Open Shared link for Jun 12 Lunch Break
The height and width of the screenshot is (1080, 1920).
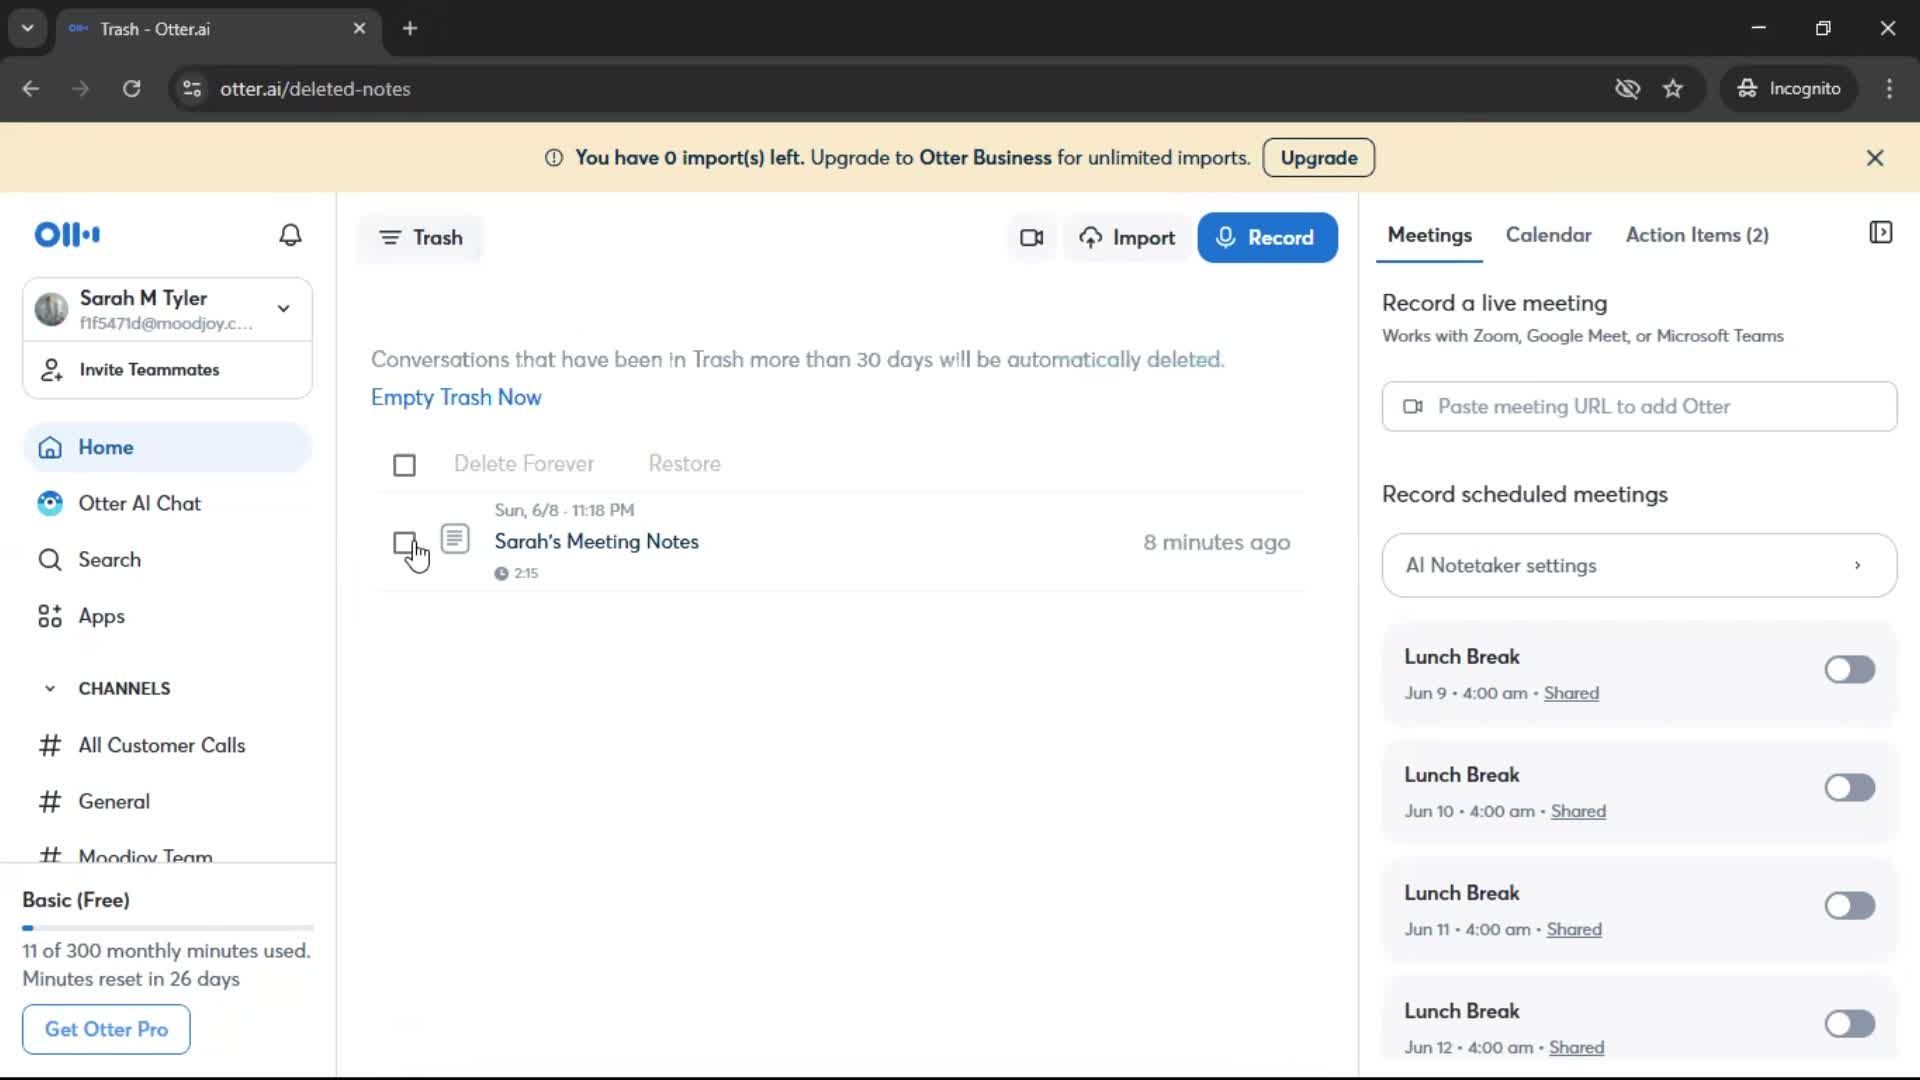point(1576,1047)
